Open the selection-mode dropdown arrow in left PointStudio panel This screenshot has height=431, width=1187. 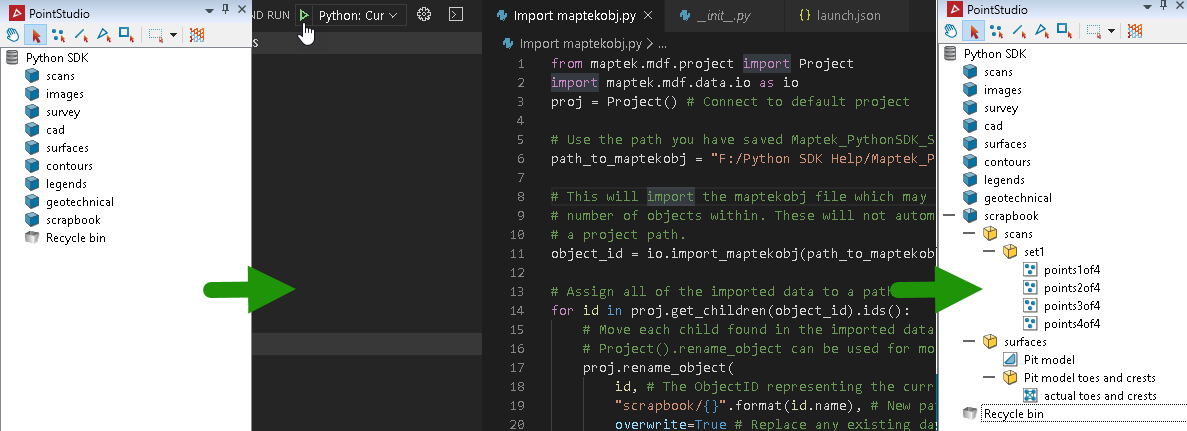pyautogui.click(x=173, y=35)
